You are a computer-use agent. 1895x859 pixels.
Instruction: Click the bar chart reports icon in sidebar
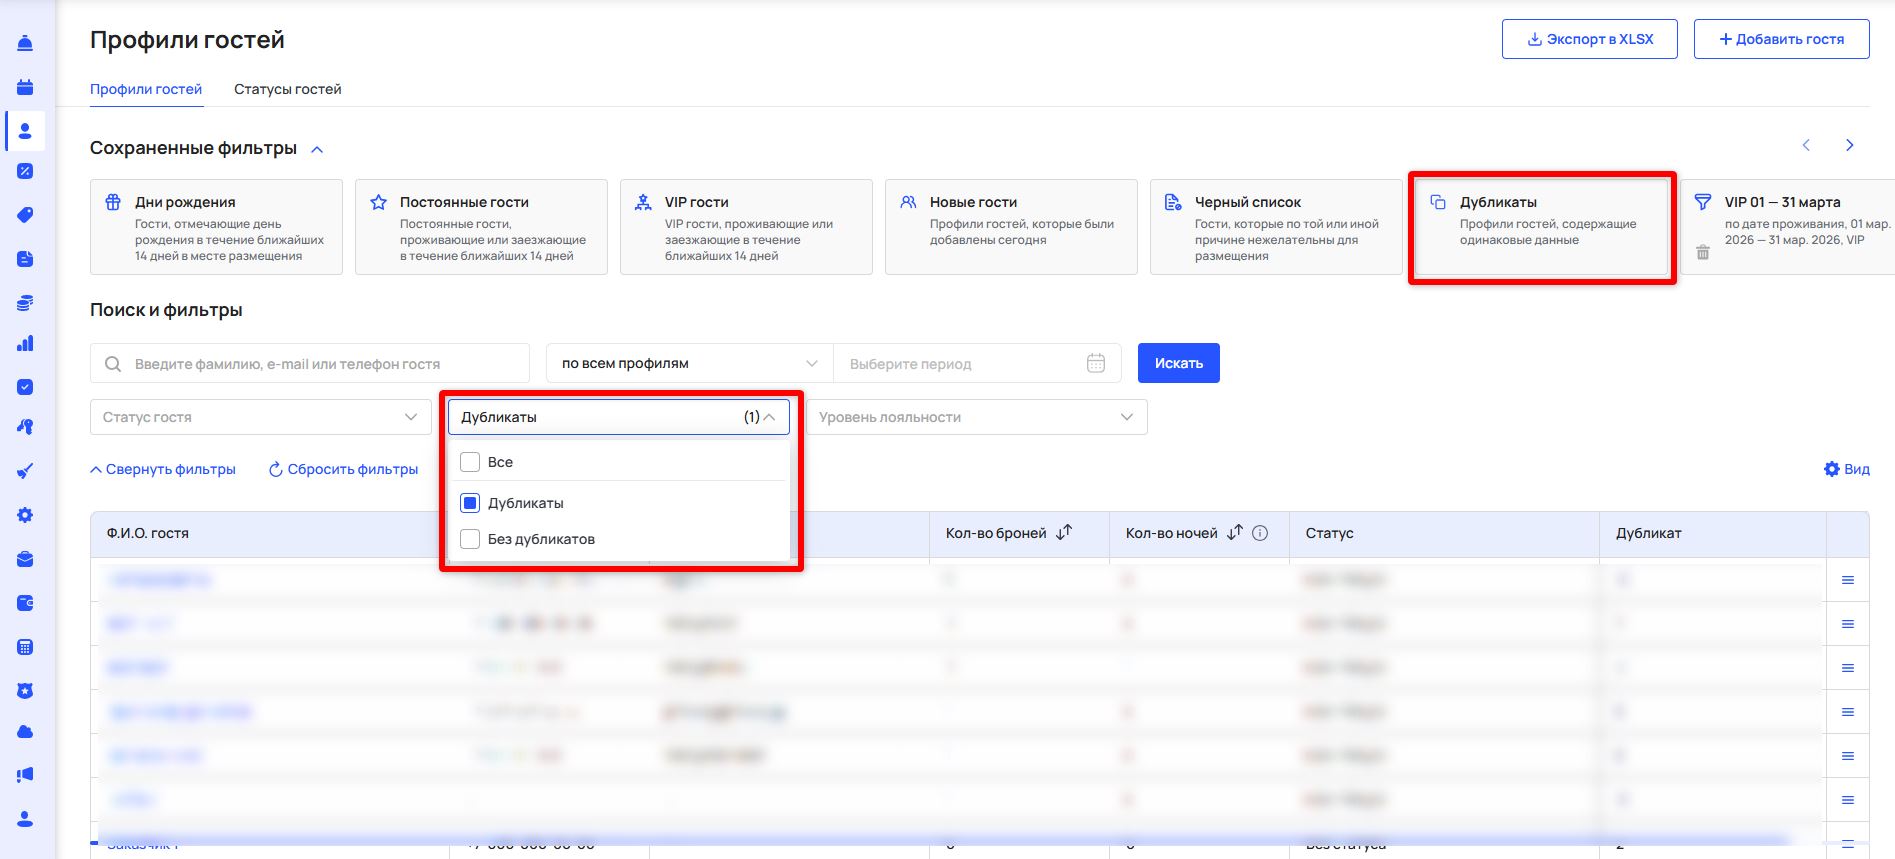(25, 343)
